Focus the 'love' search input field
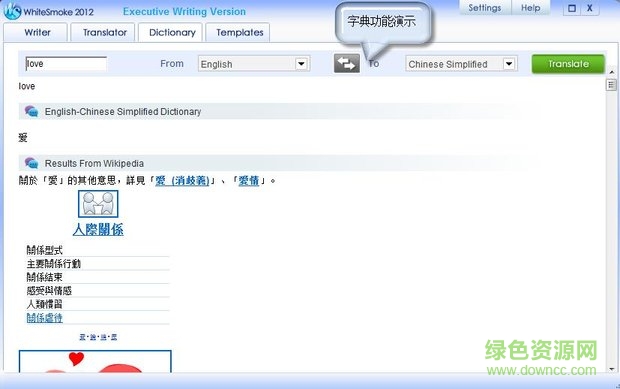The width and height of the screenshot is (620, 389). [x=66, y=64]
